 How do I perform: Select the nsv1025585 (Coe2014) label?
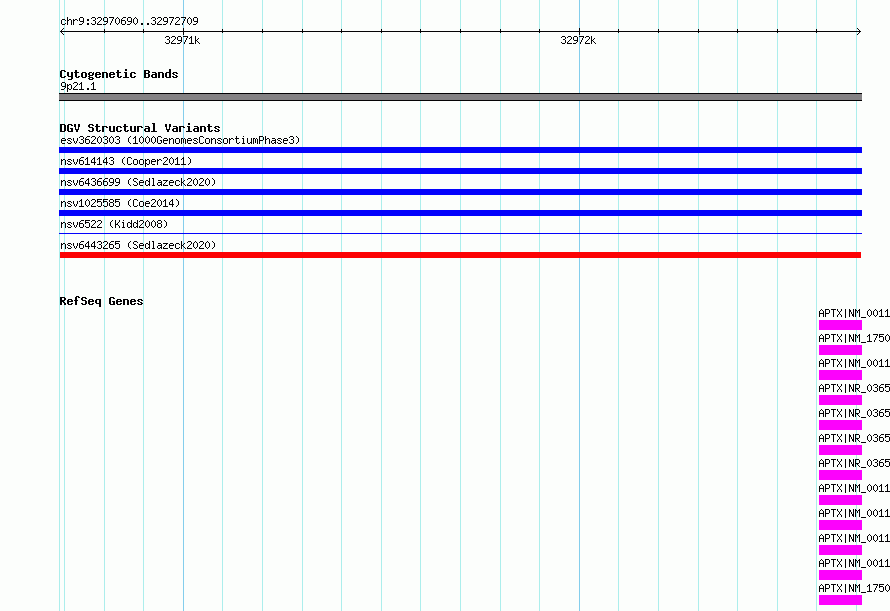(x=120, y=203)
